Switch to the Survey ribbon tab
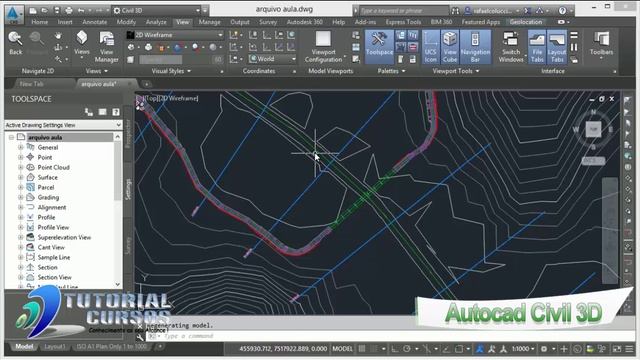This screenshot has width=640, height=360. (x=268, y=22)
